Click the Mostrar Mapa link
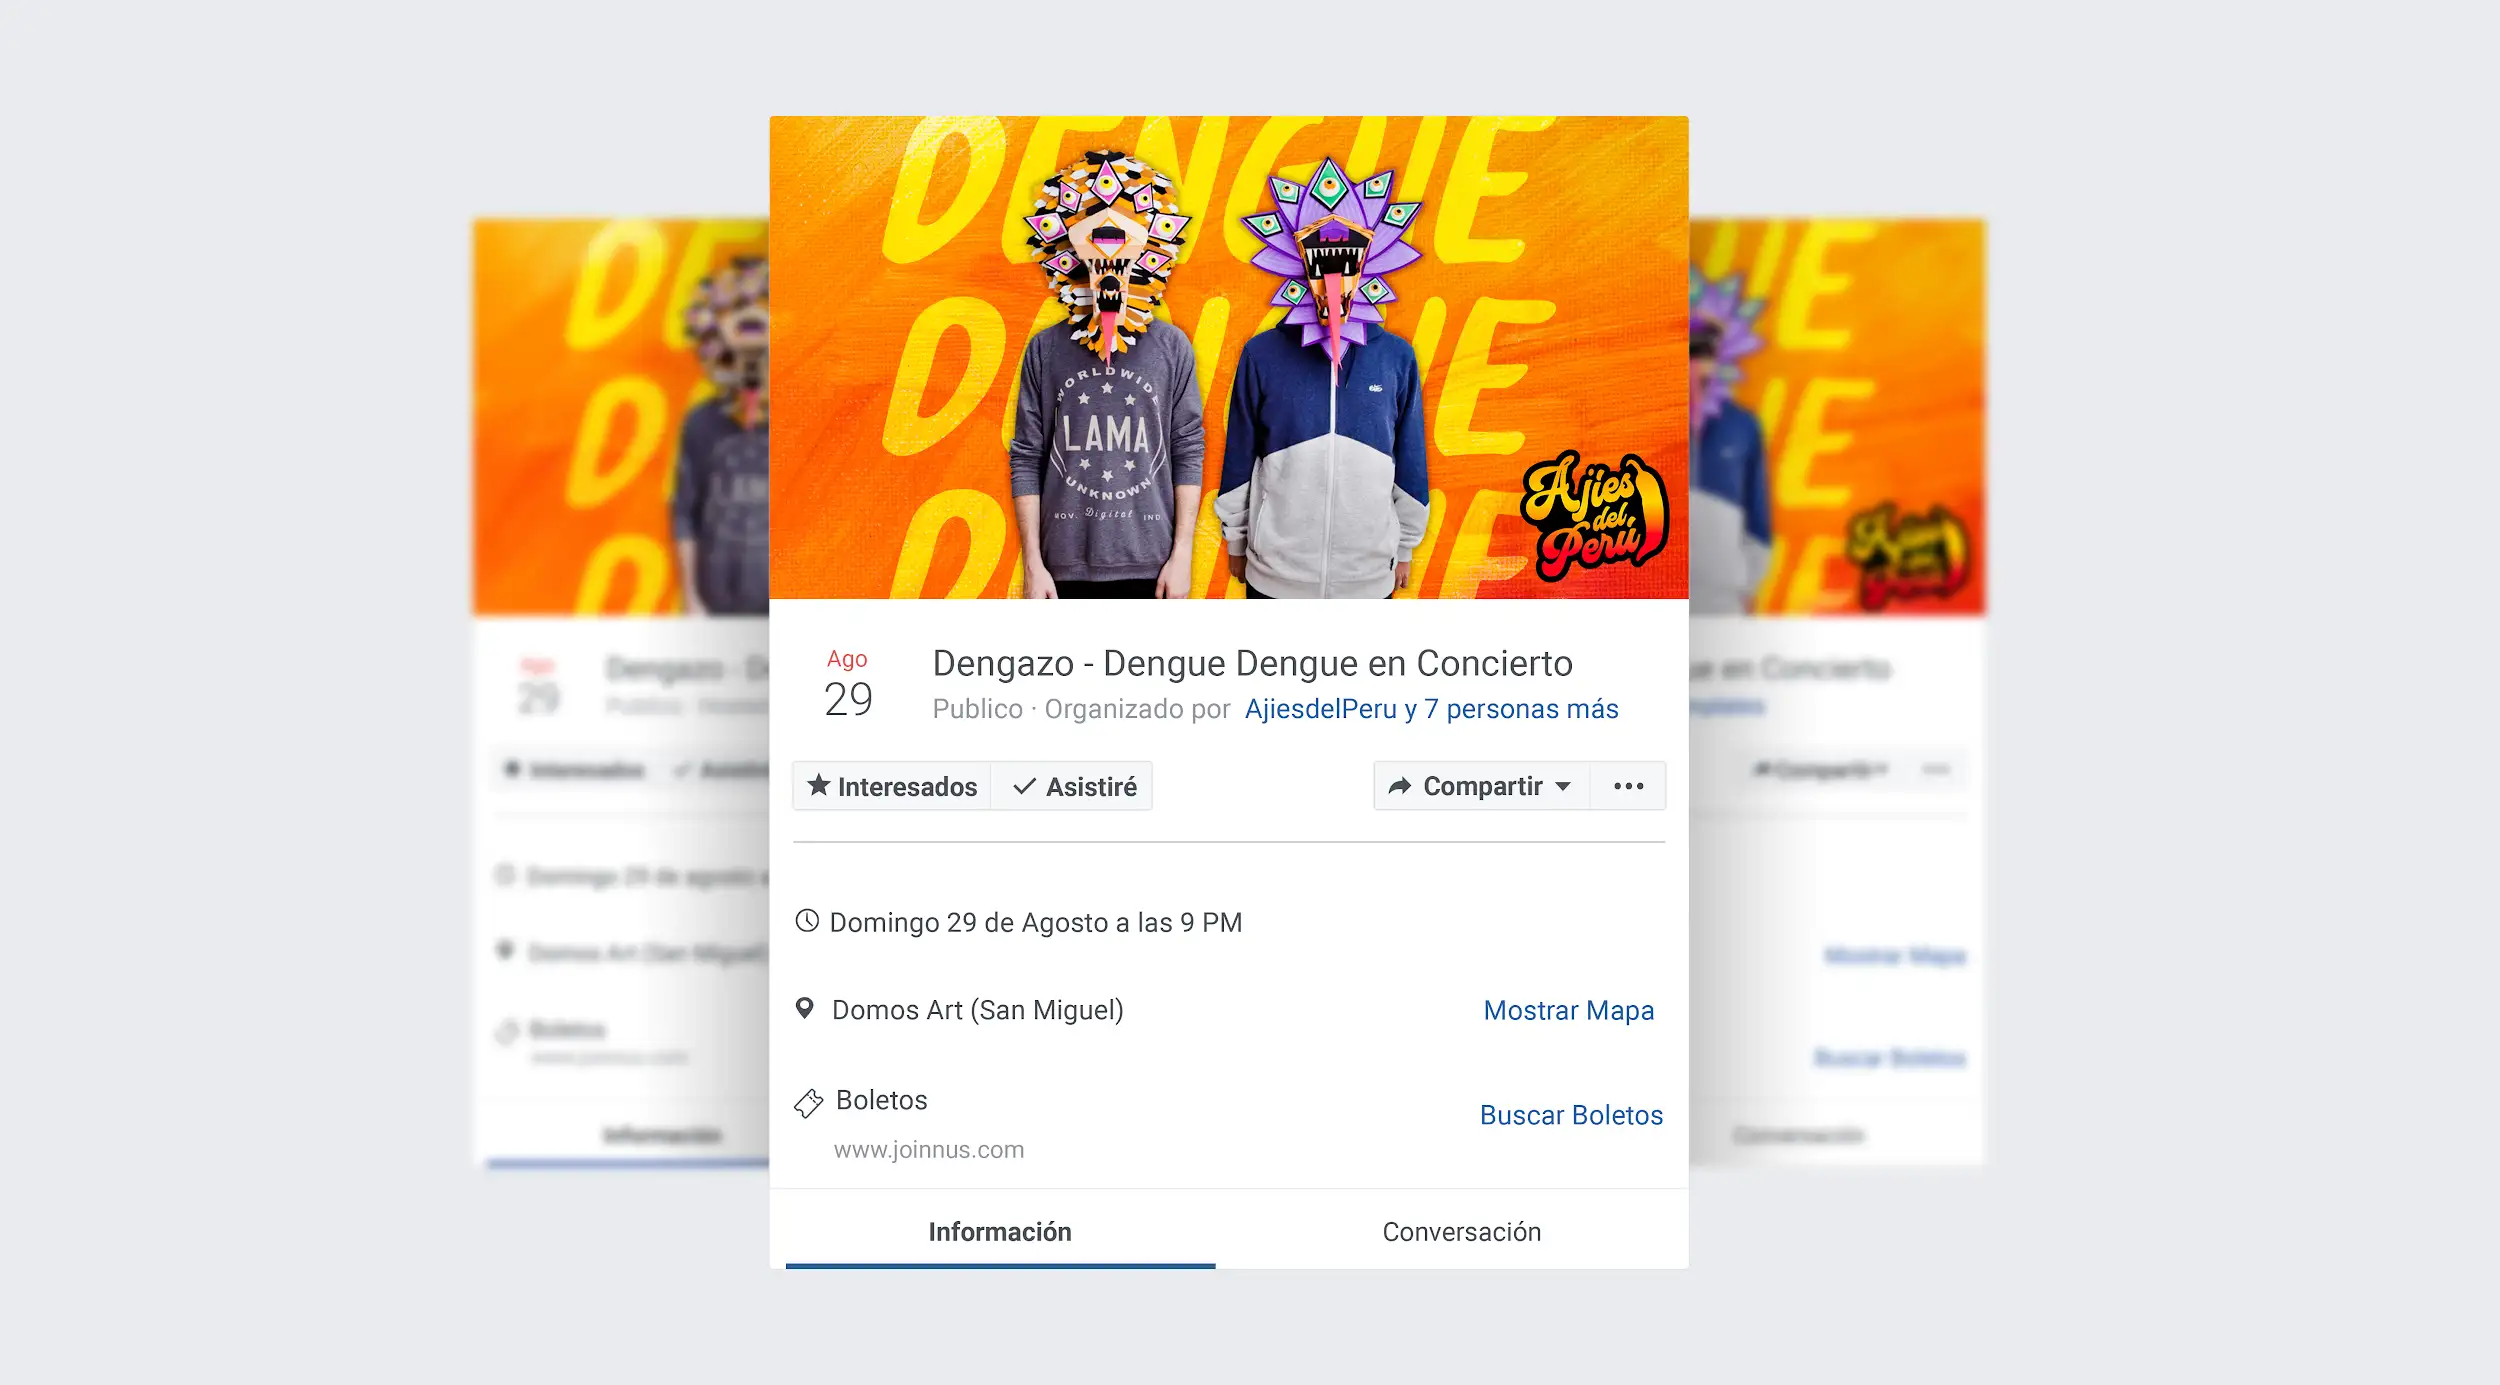Screen dimensions: 2500x1385 pos(1568,1010)
